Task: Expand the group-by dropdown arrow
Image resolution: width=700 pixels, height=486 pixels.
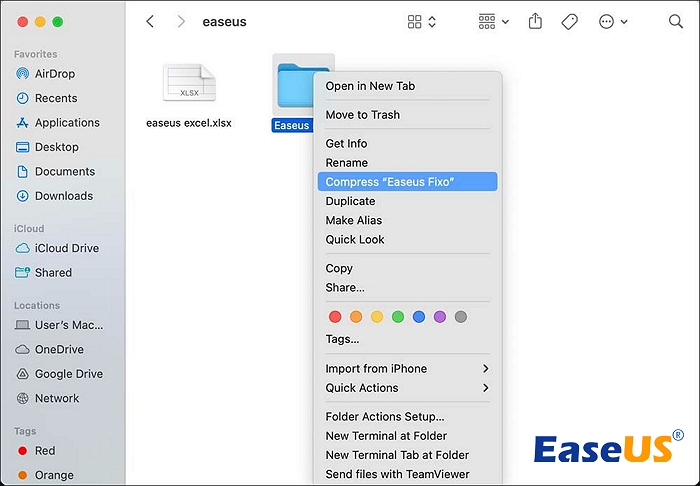Action: coord(505,21)
